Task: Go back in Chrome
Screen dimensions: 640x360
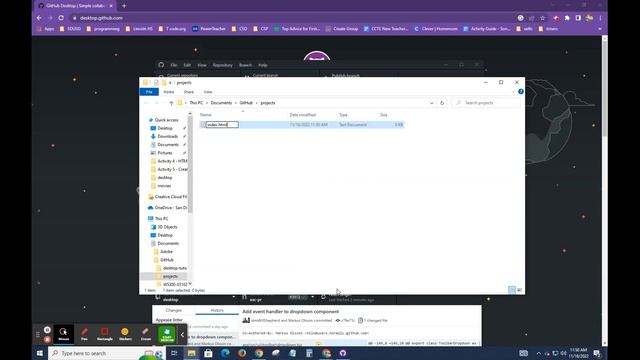Action: [x=39, y=18]
